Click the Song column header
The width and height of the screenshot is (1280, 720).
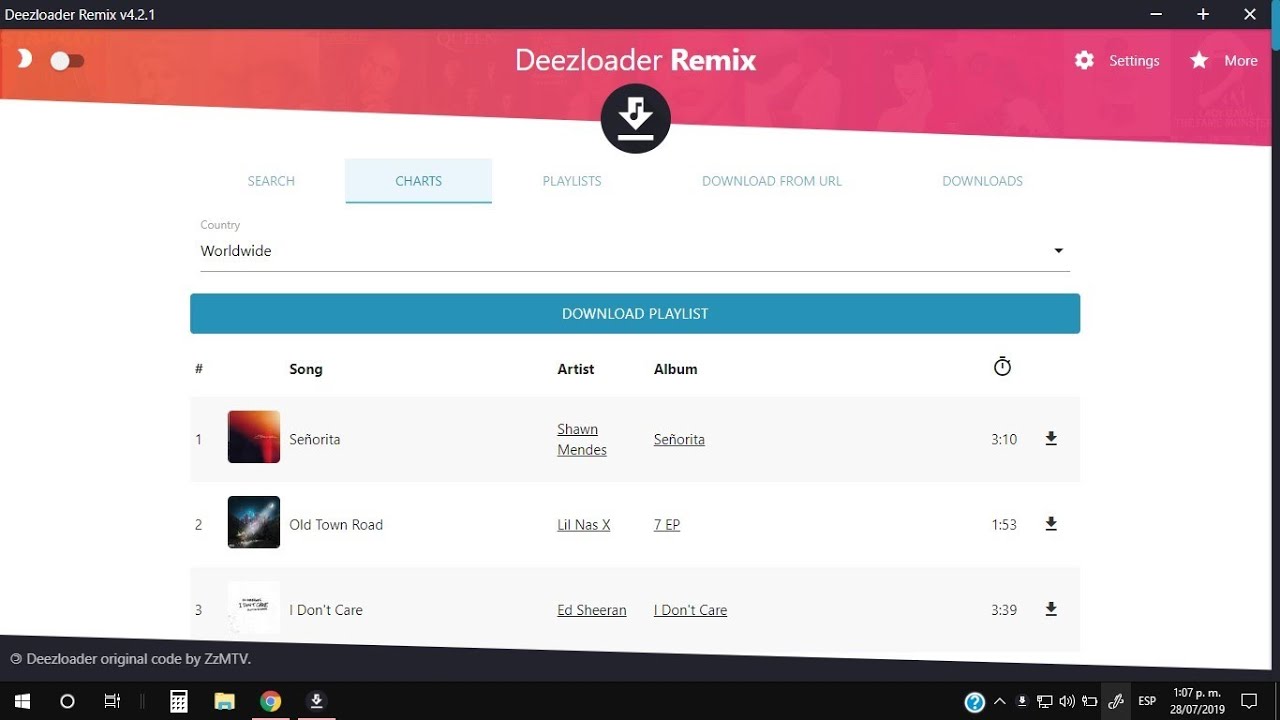tap(306, 369)
